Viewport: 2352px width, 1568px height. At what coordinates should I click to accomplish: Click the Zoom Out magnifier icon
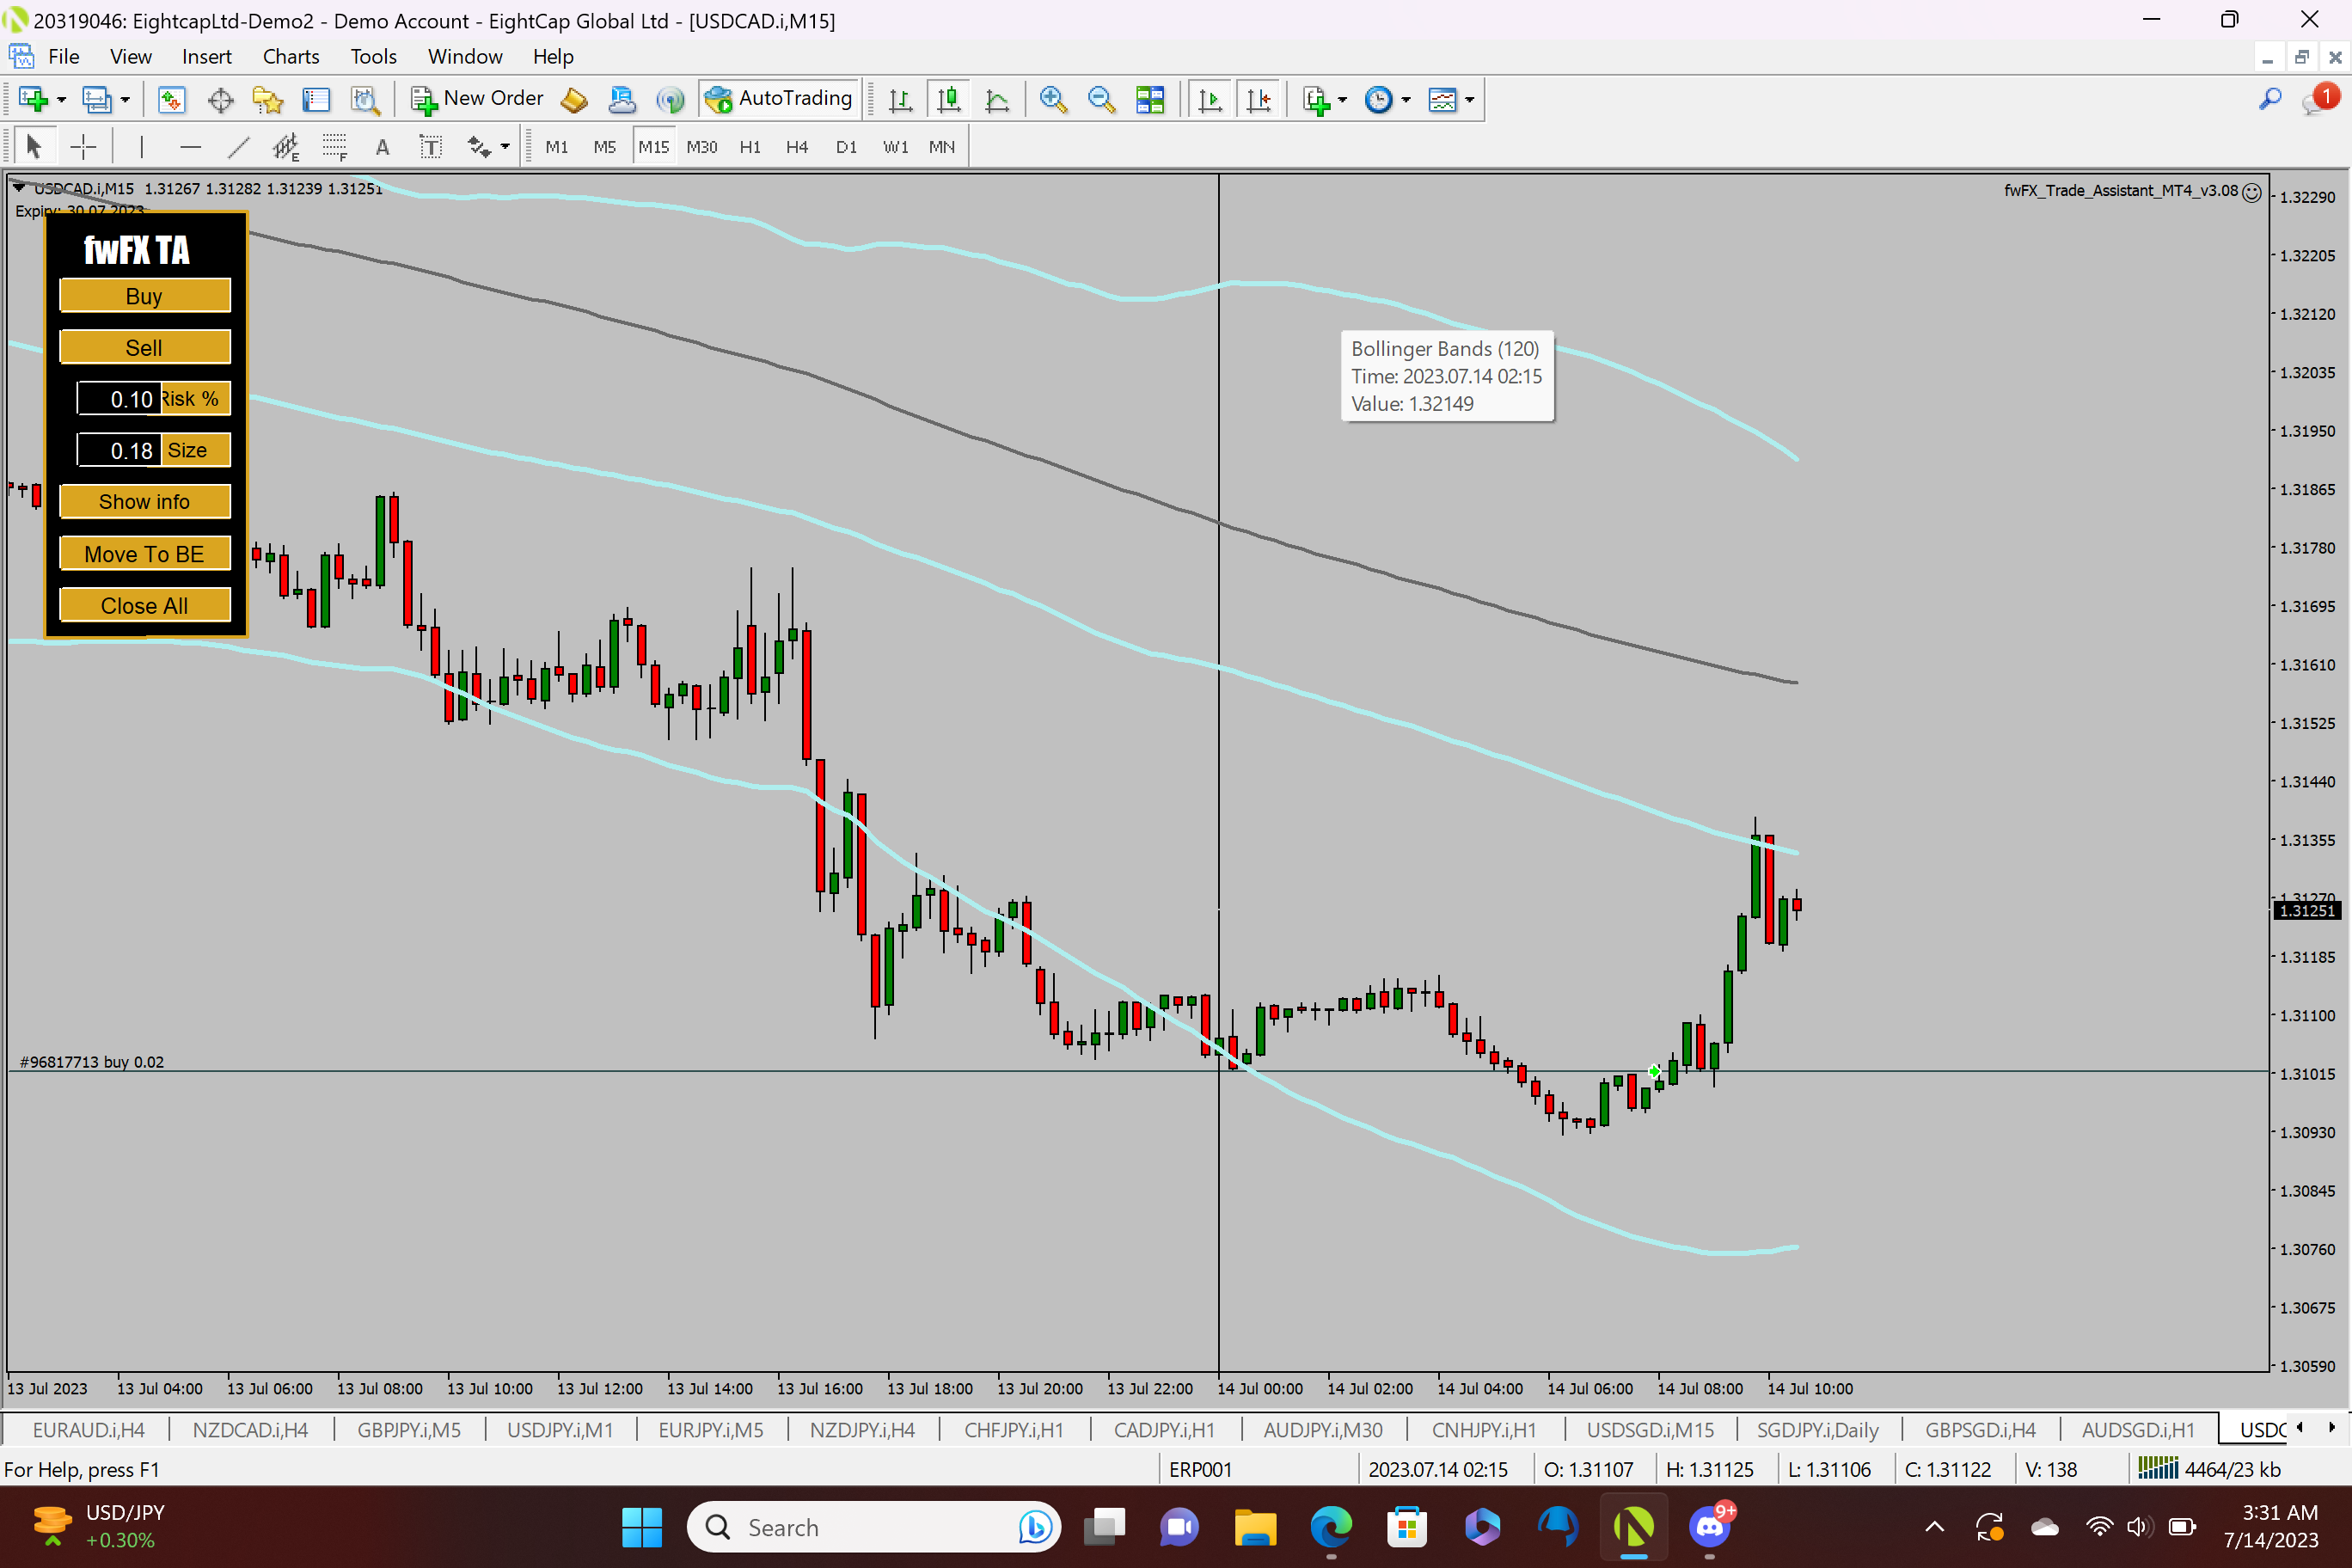[x=1101, y=99]
